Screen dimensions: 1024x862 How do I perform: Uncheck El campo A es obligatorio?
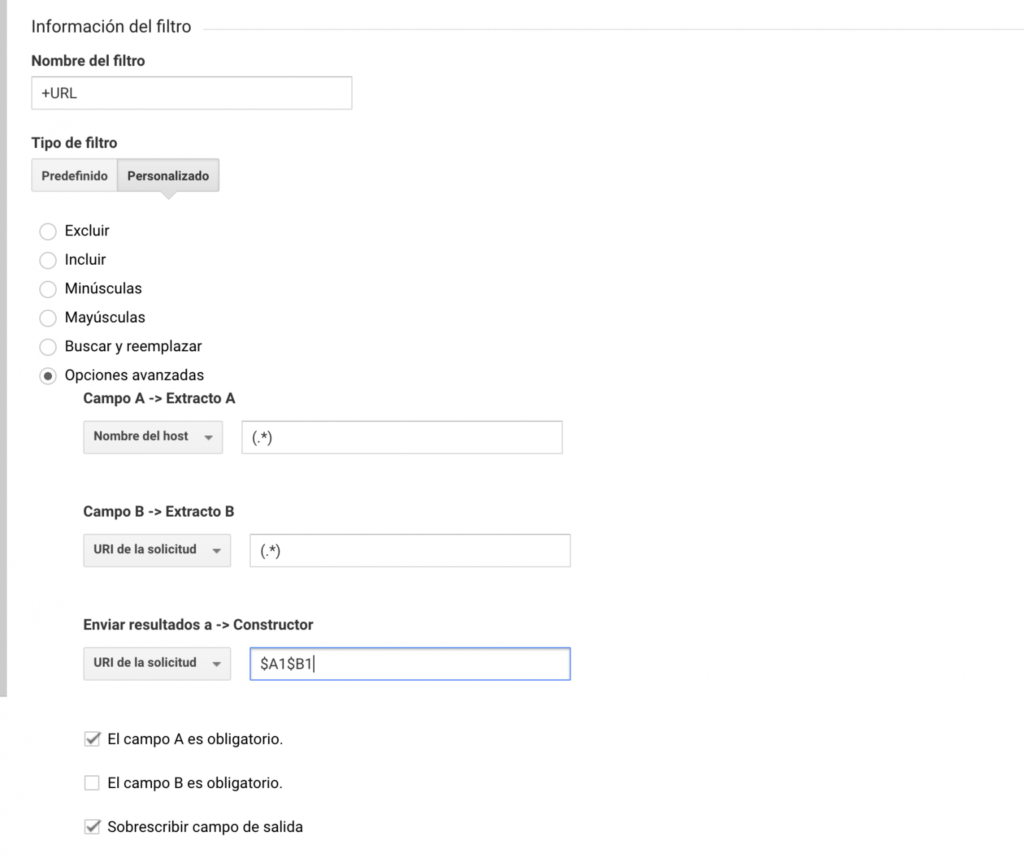tap(92, 740)
